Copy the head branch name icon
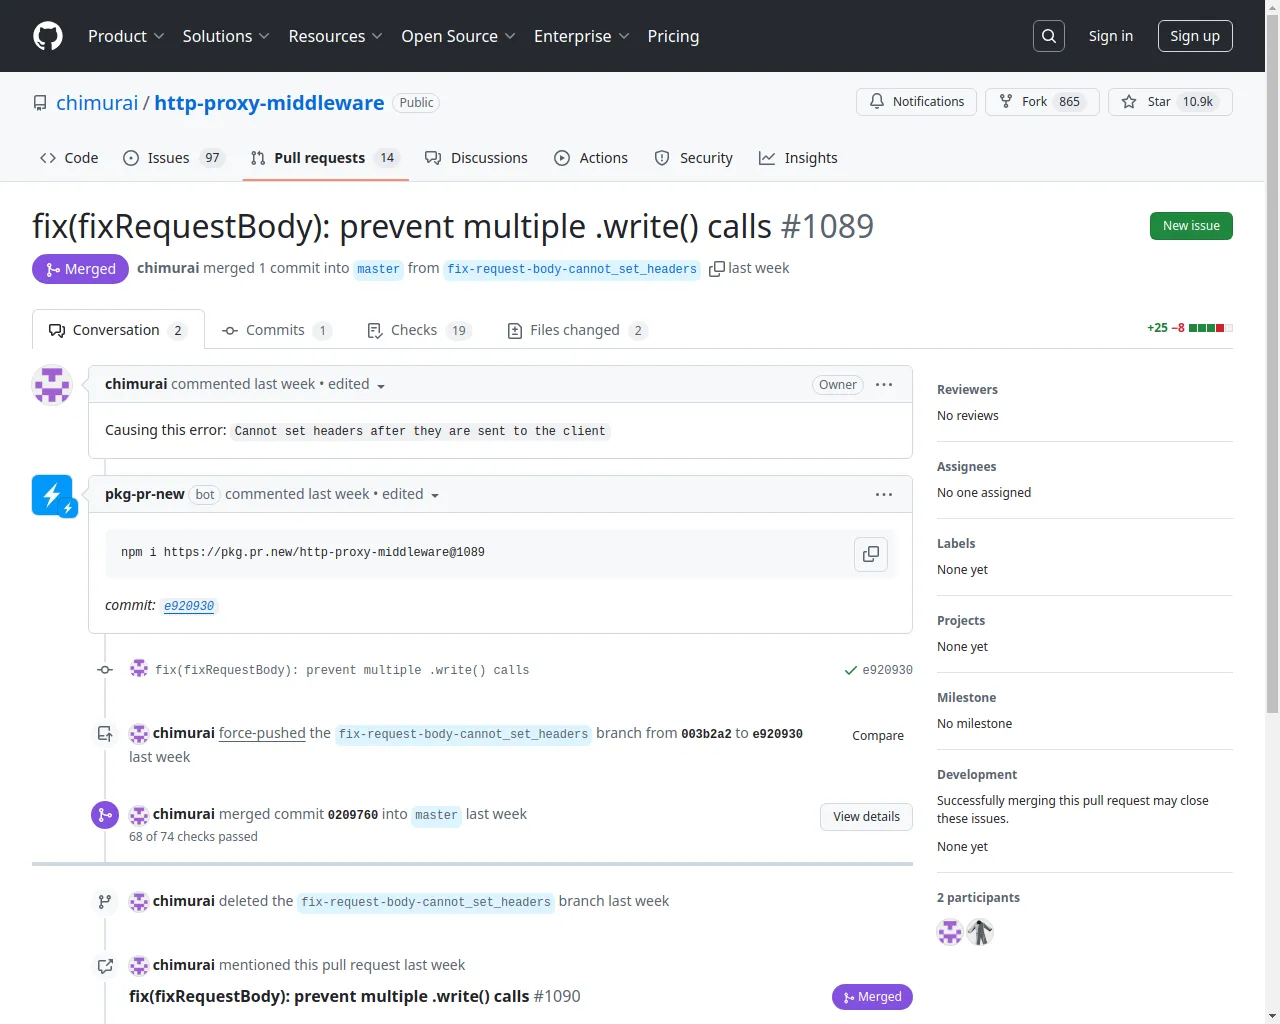The width and height of the screenshot is (1280, 1024). pos(716,269)
